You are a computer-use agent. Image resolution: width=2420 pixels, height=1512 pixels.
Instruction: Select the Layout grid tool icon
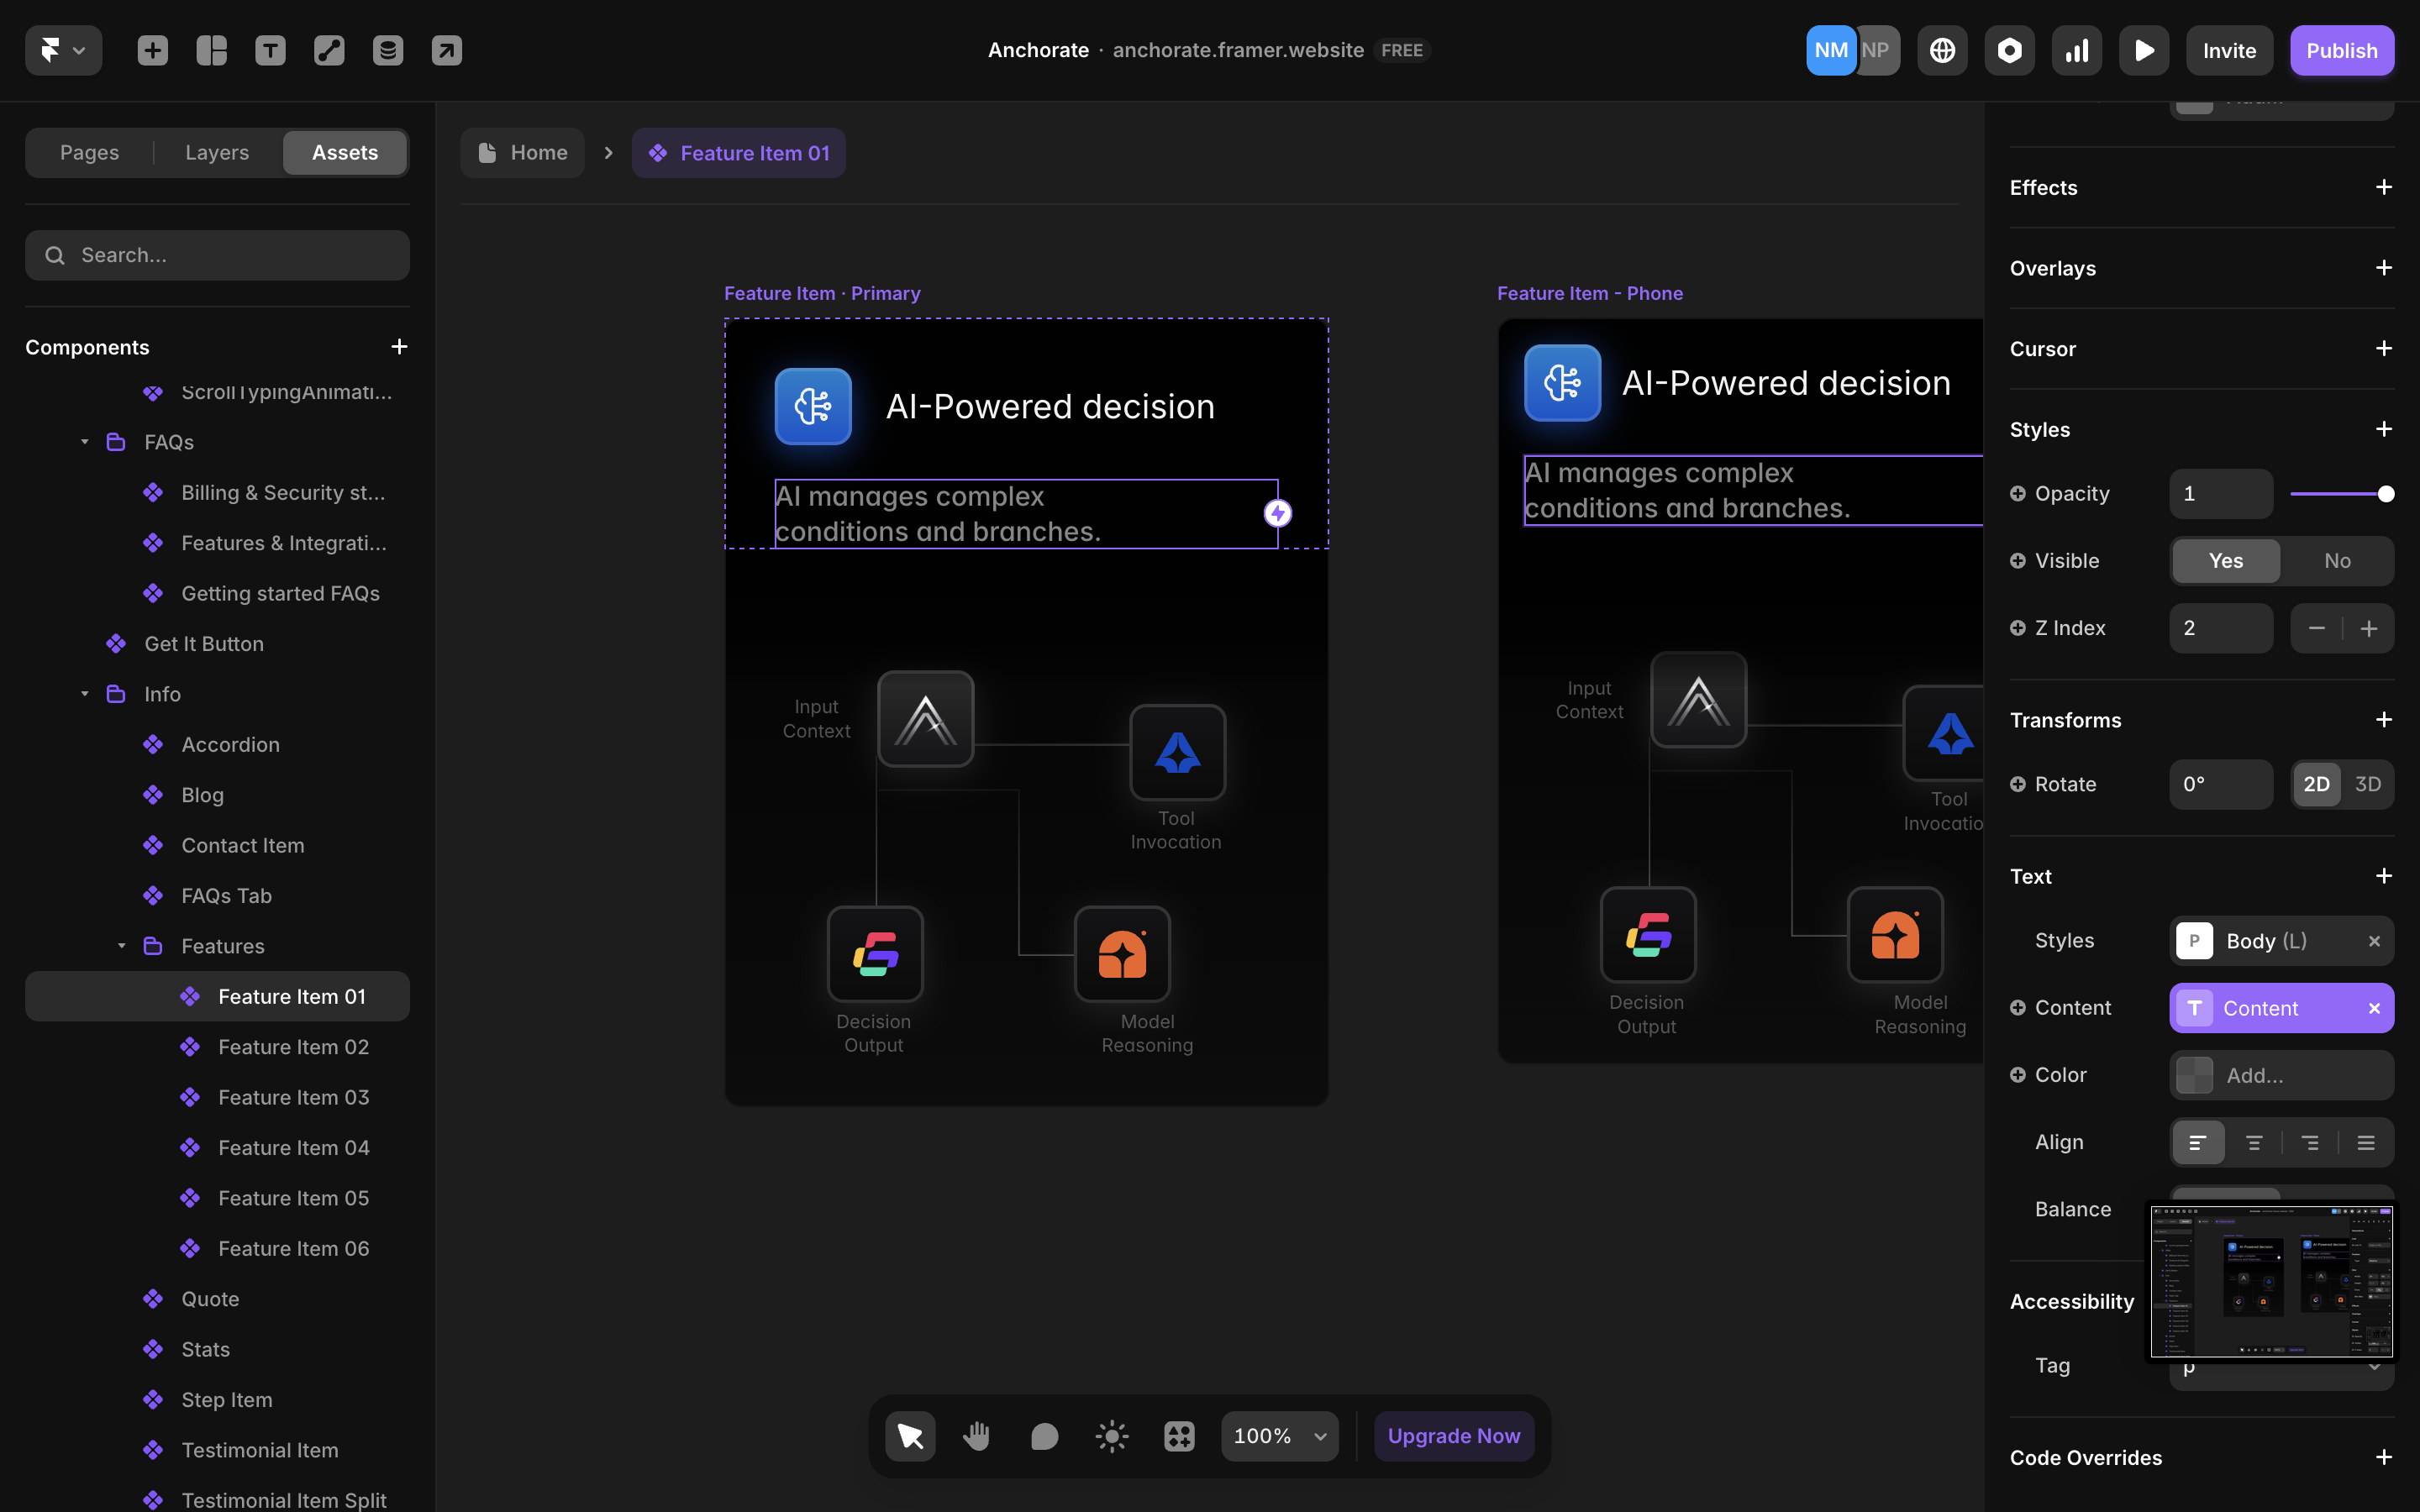(212, 50)
